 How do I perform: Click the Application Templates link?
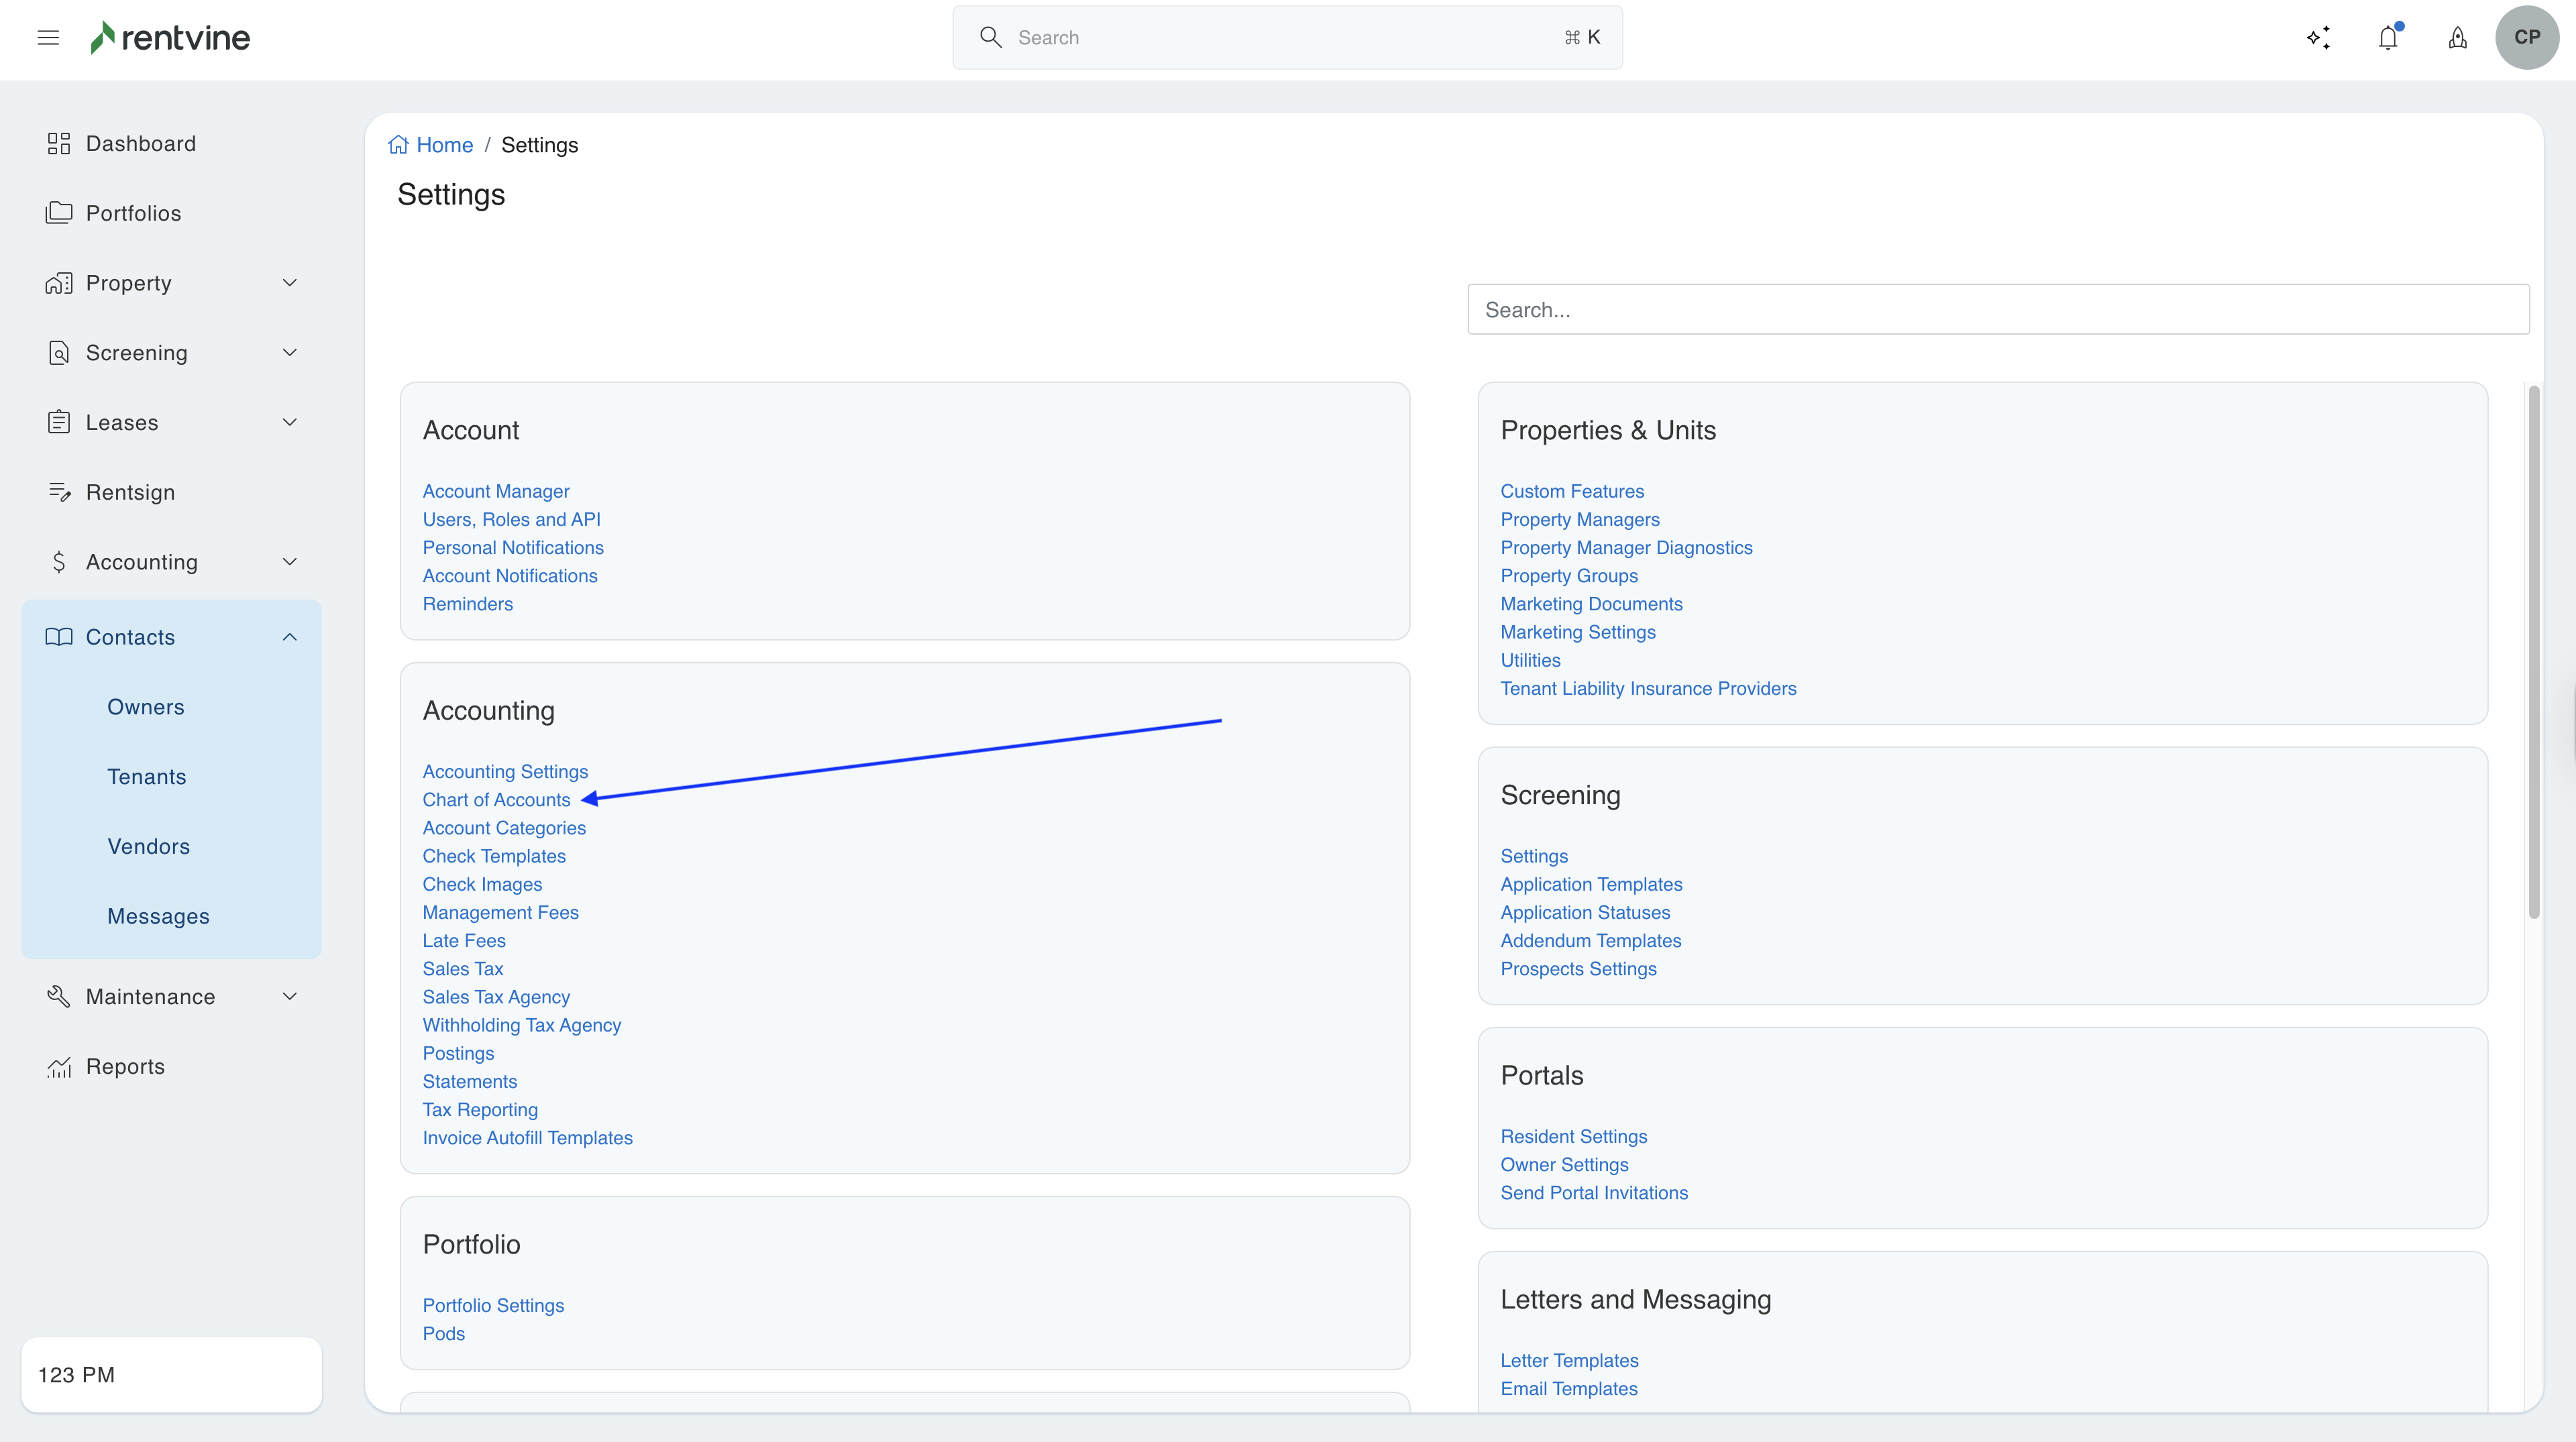coord(1590,884)
